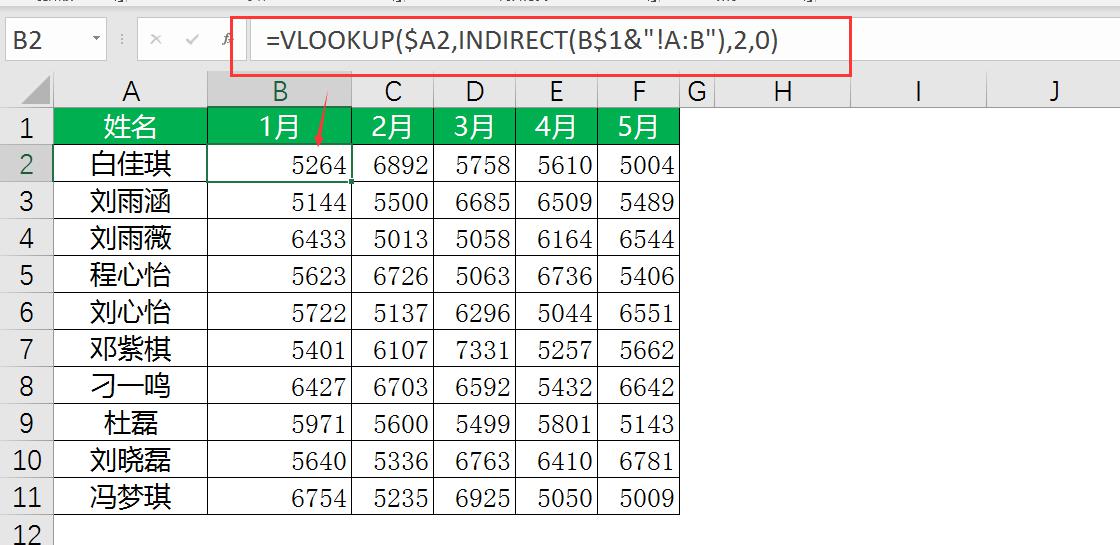Click the 4月 header cell
Image resolution: width=1120 pixels, height=545 pixels.
(556, 126)
